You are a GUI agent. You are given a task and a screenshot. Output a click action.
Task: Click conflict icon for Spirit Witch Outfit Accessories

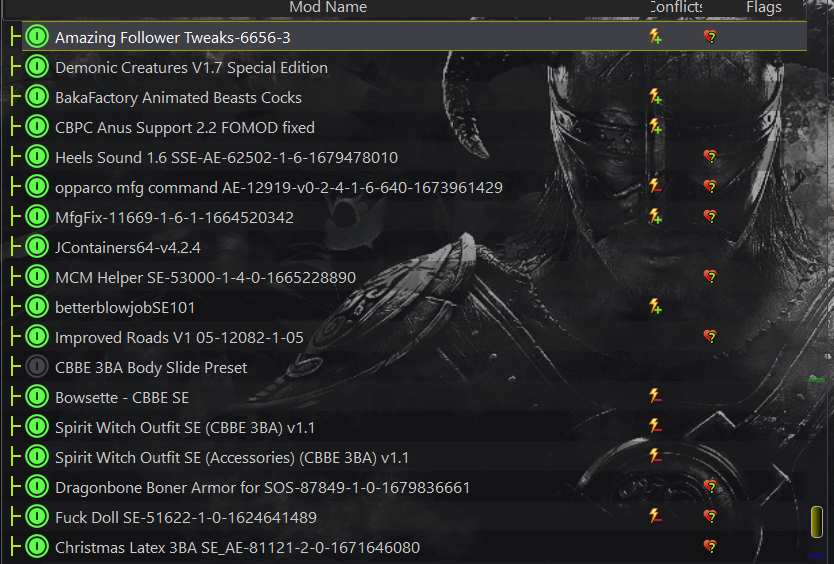(x=655, y=457)
